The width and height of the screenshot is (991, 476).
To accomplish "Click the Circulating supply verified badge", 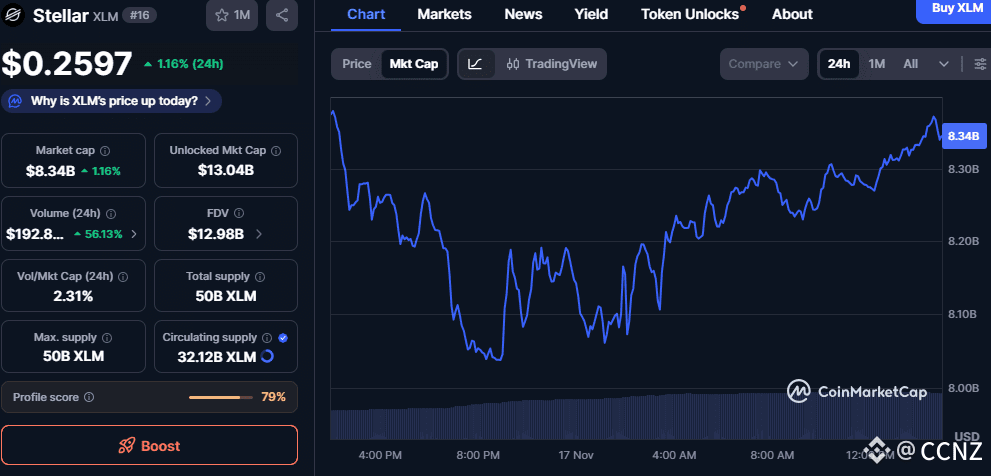I will (x=283, y=338).
